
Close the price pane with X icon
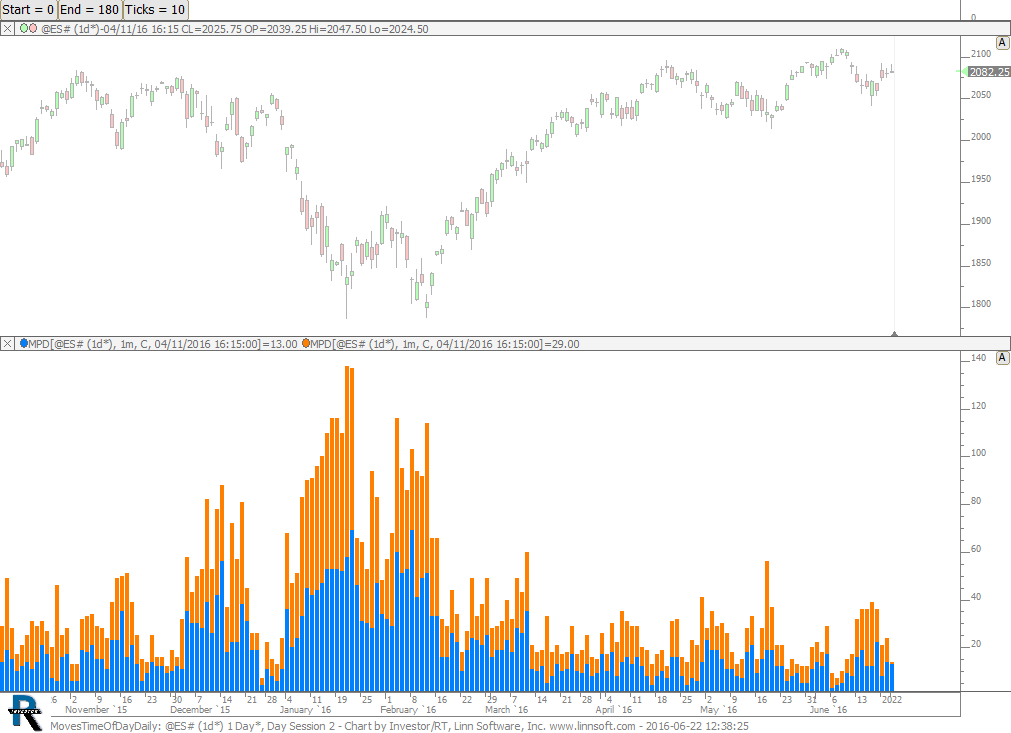[7, 29]
